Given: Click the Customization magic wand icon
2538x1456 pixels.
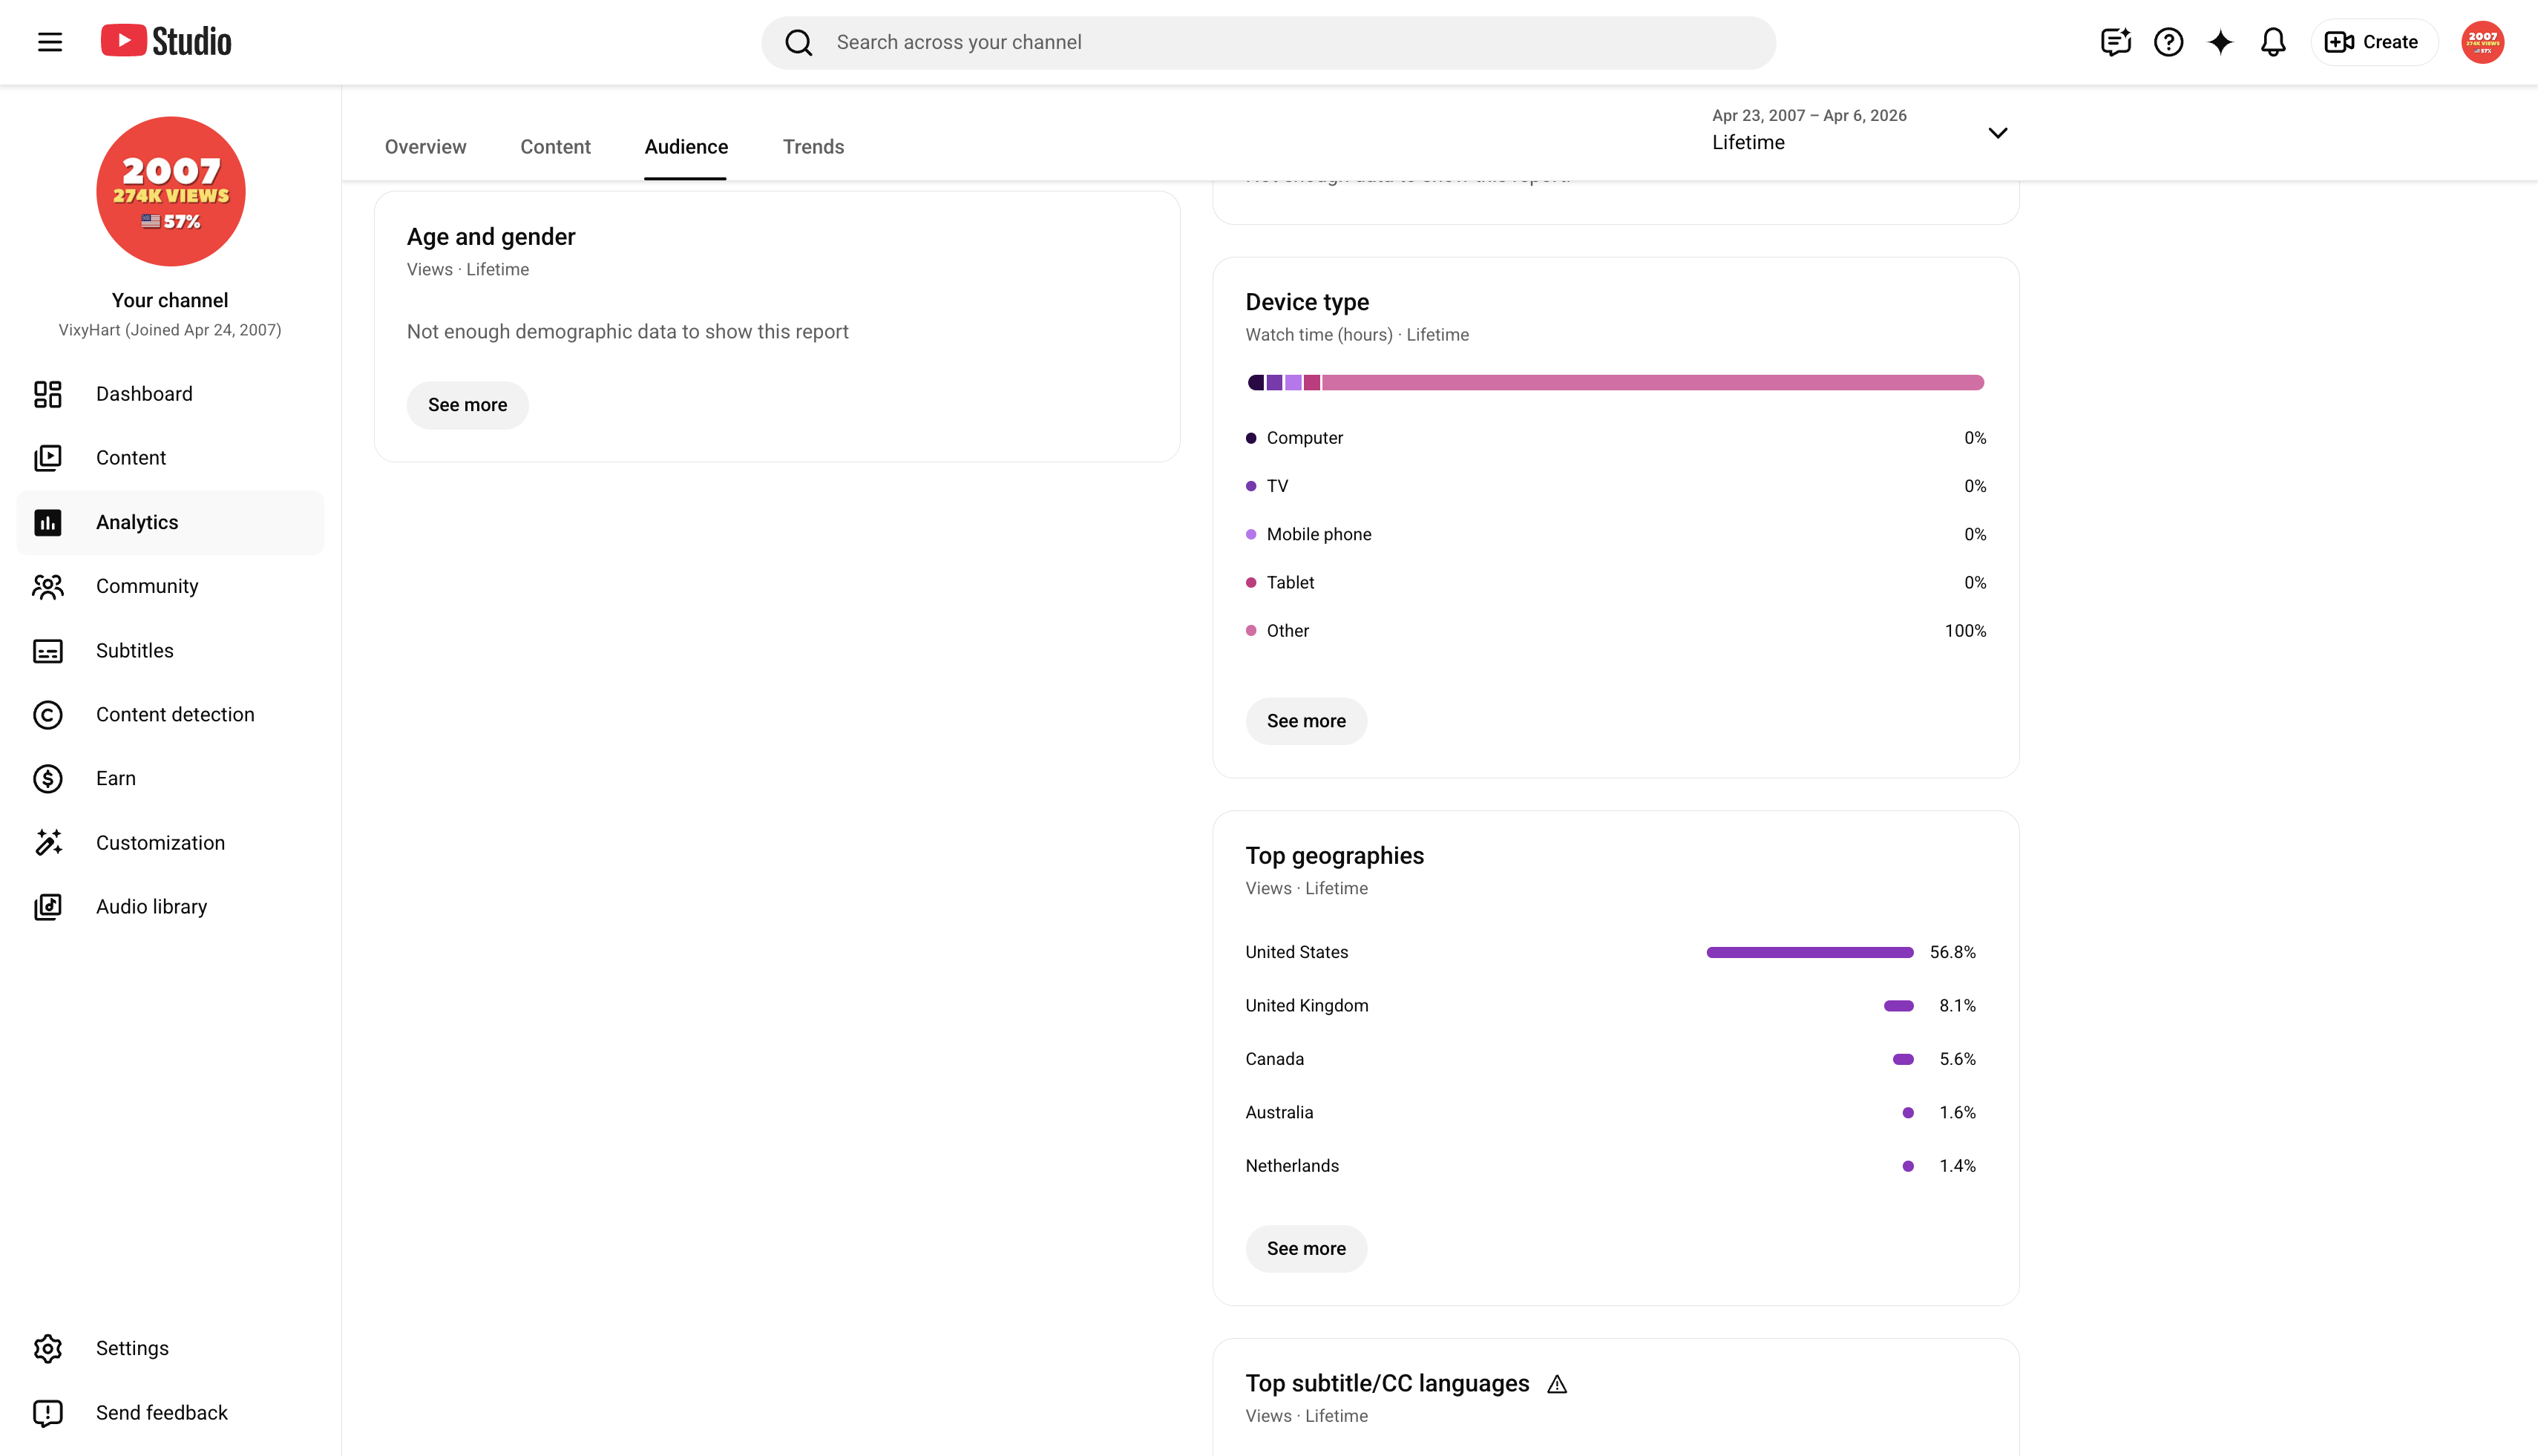Looking at the screenshot, I should (48, 843).
